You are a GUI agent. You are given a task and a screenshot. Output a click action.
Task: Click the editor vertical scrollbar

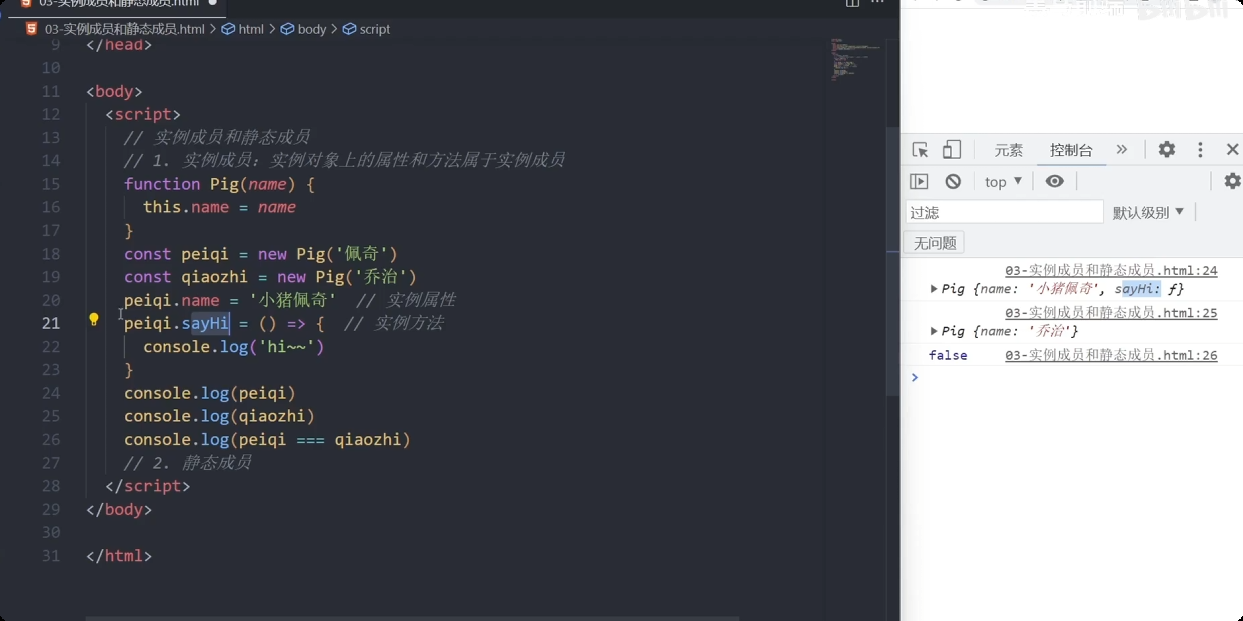click(892, 260)
